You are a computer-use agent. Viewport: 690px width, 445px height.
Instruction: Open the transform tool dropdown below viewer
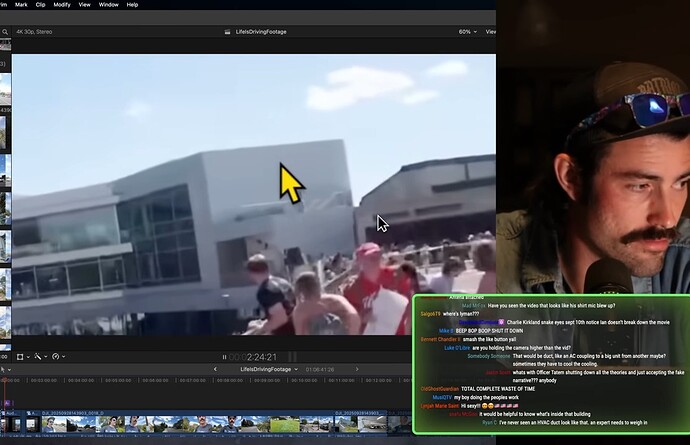coord(23,356)
